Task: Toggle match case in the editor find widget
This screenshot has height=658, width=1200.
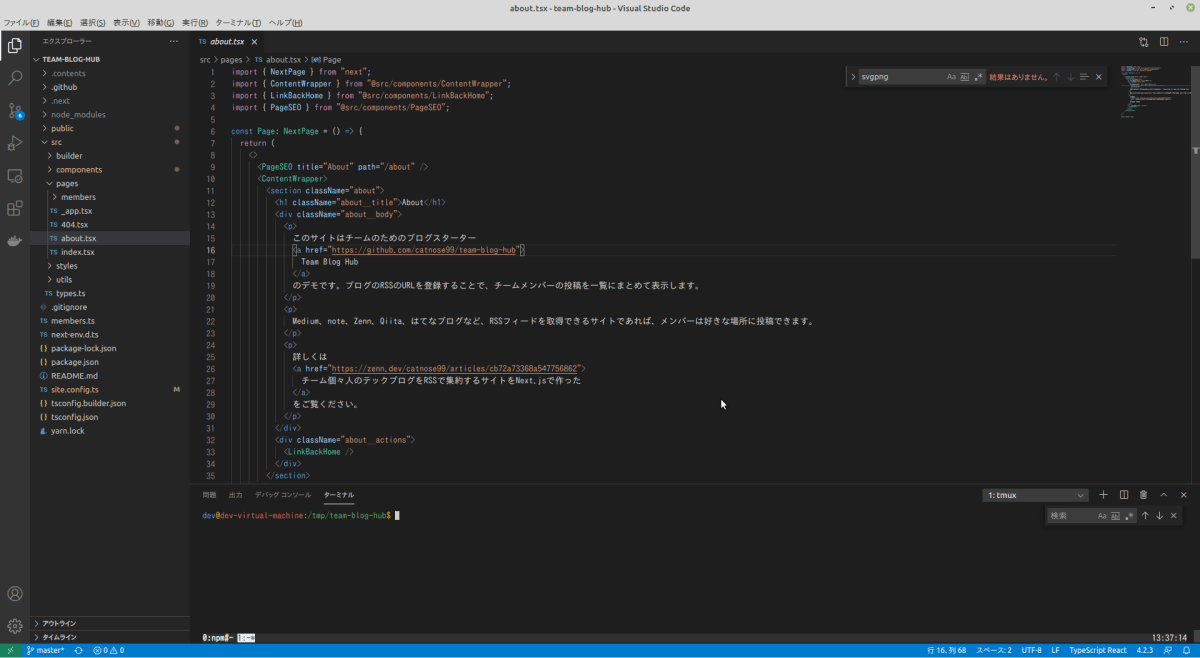Action: [x=951, y=77]
